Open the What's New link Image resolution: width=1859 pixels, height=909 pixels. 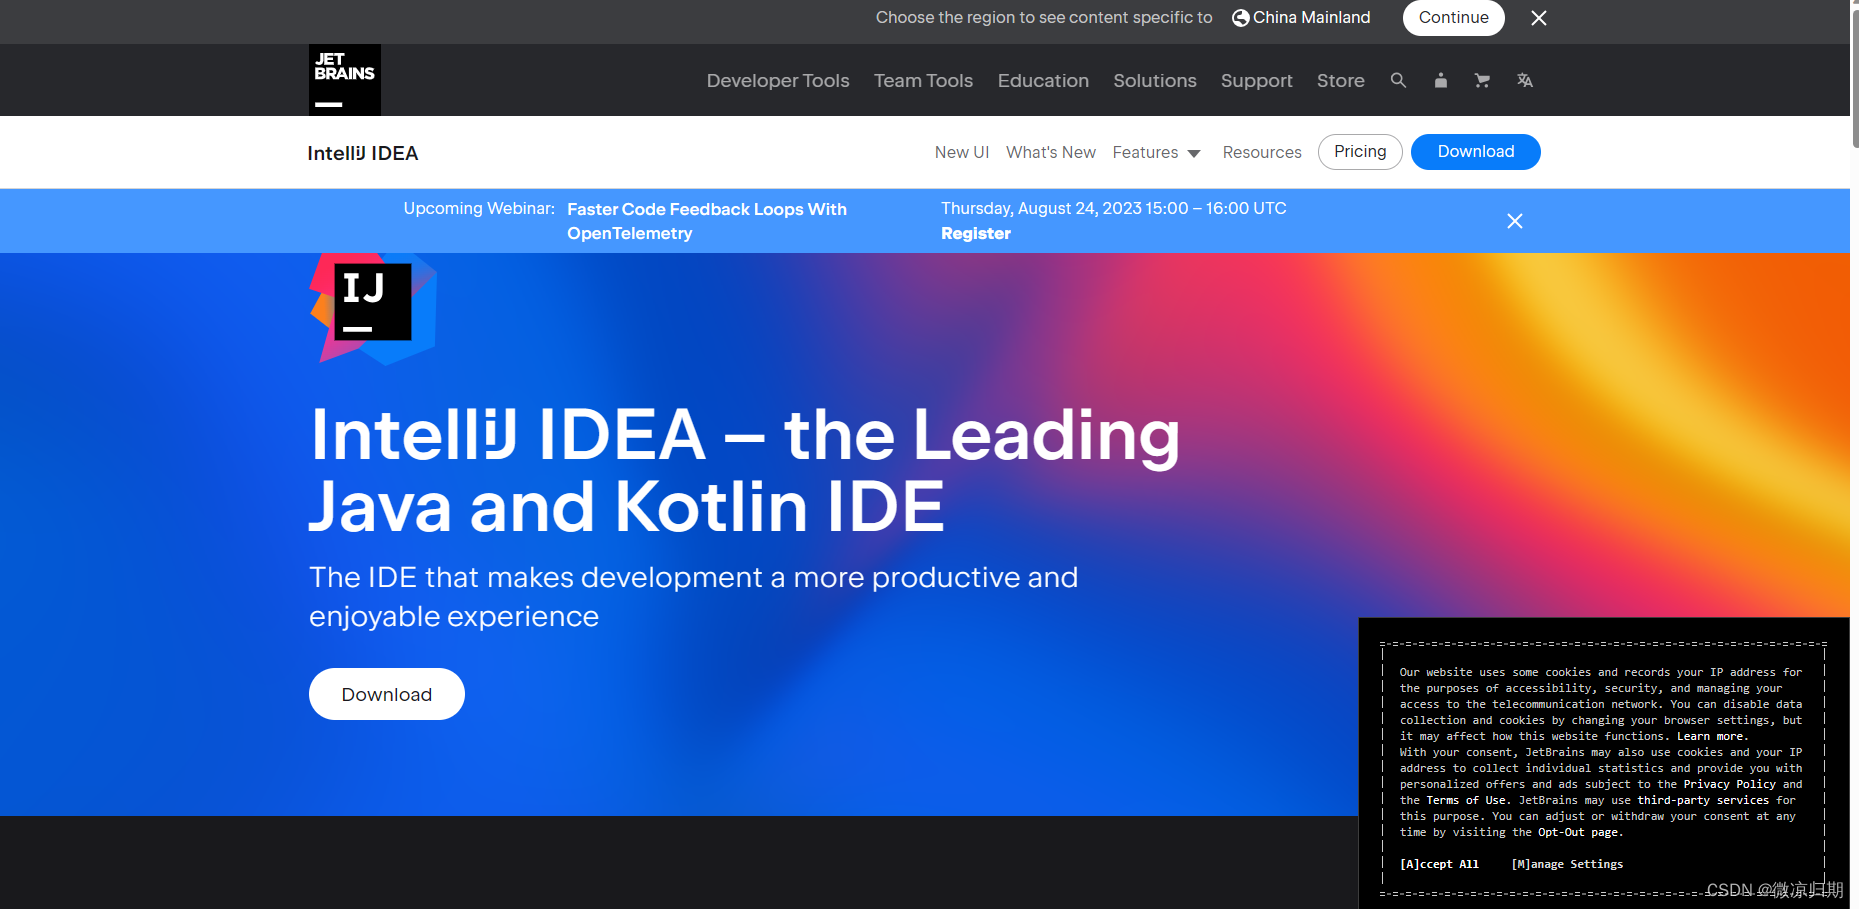tap(1051, 152)
